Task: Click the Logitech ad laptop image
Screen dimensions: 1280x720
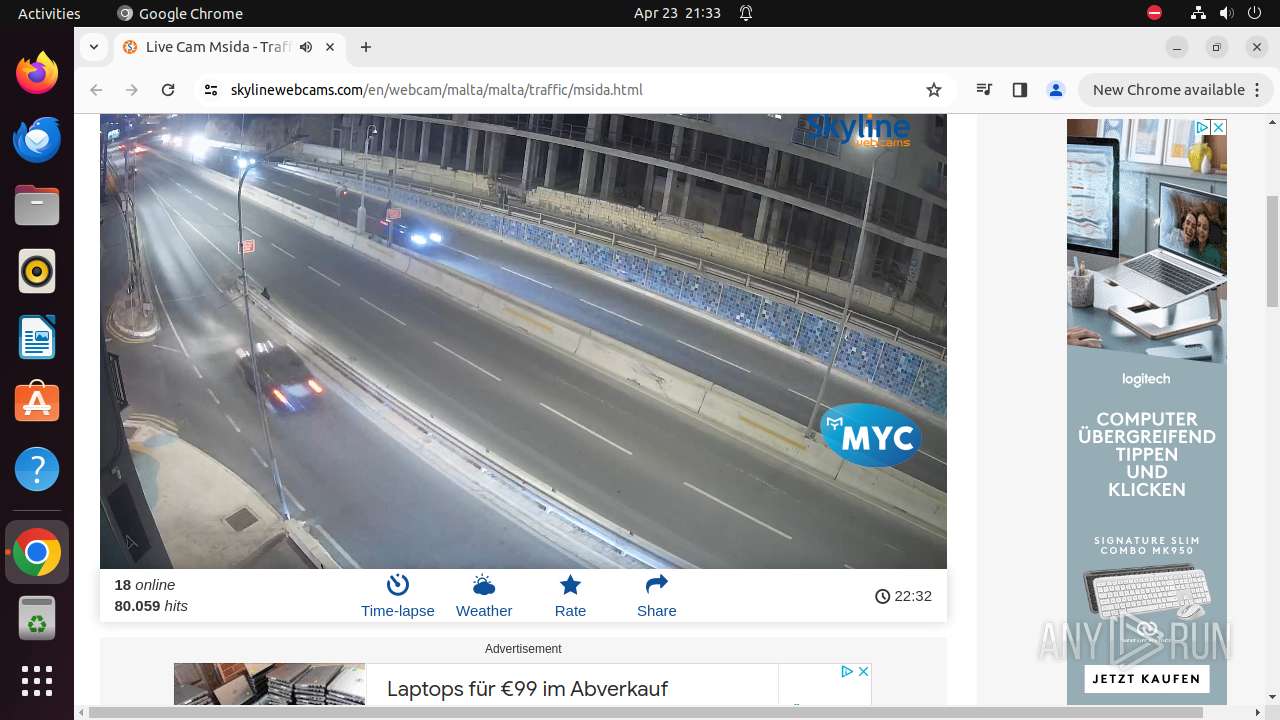Action: [x=1146, y=240]
